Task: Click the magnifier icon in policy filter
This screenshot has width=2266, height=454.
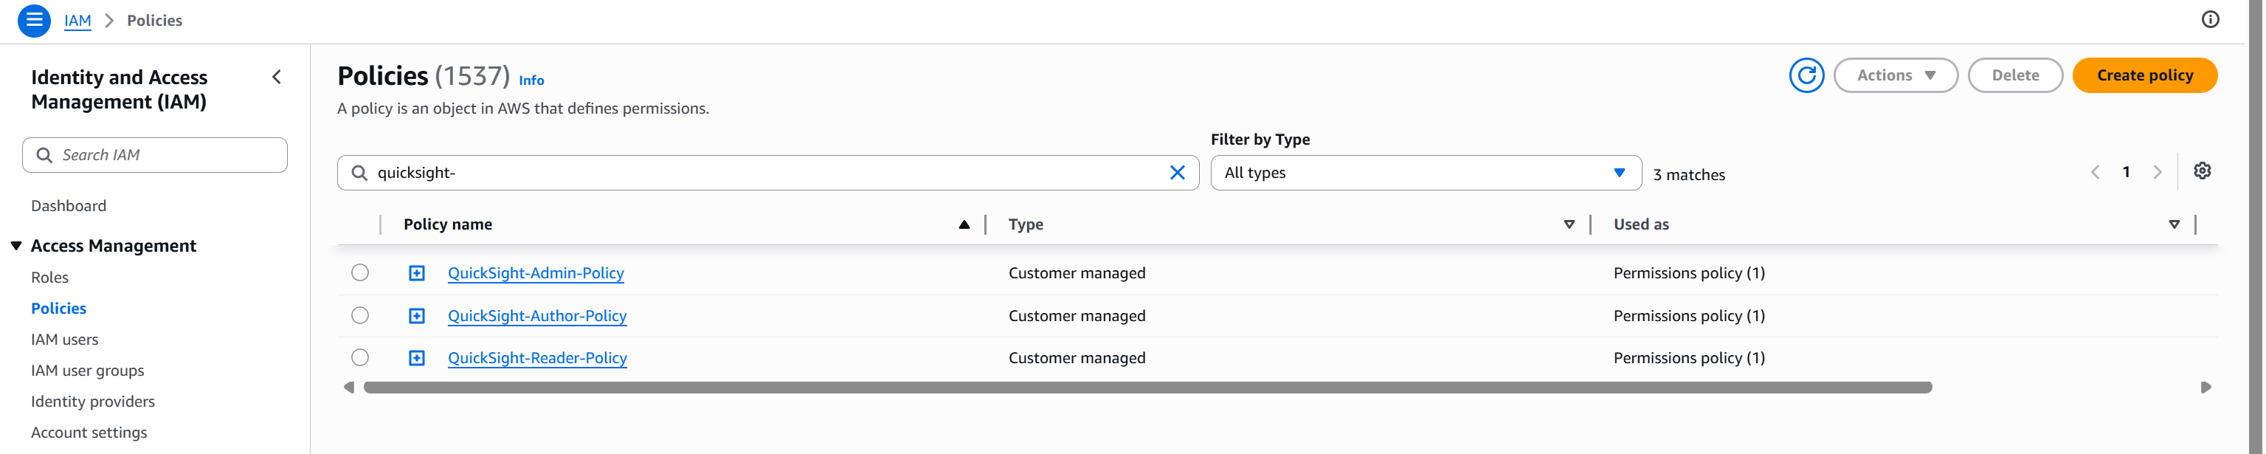Action: coord(360,172)
